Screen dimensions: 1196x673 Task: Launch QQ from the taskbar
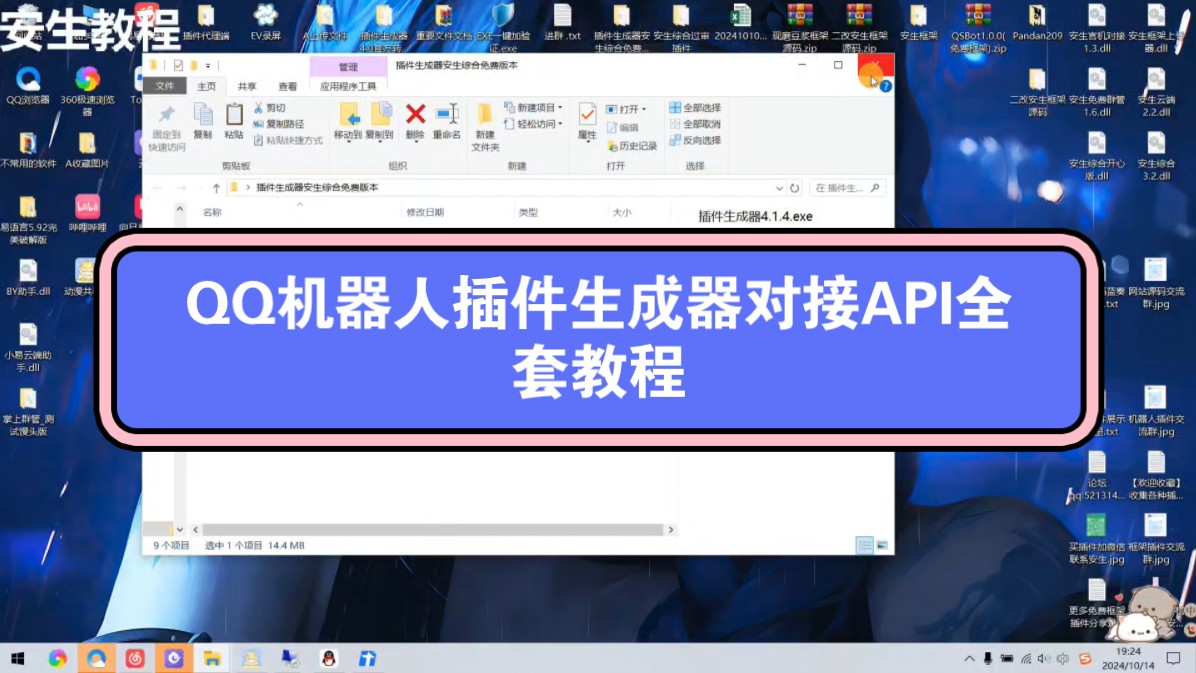tap(329, 658)
